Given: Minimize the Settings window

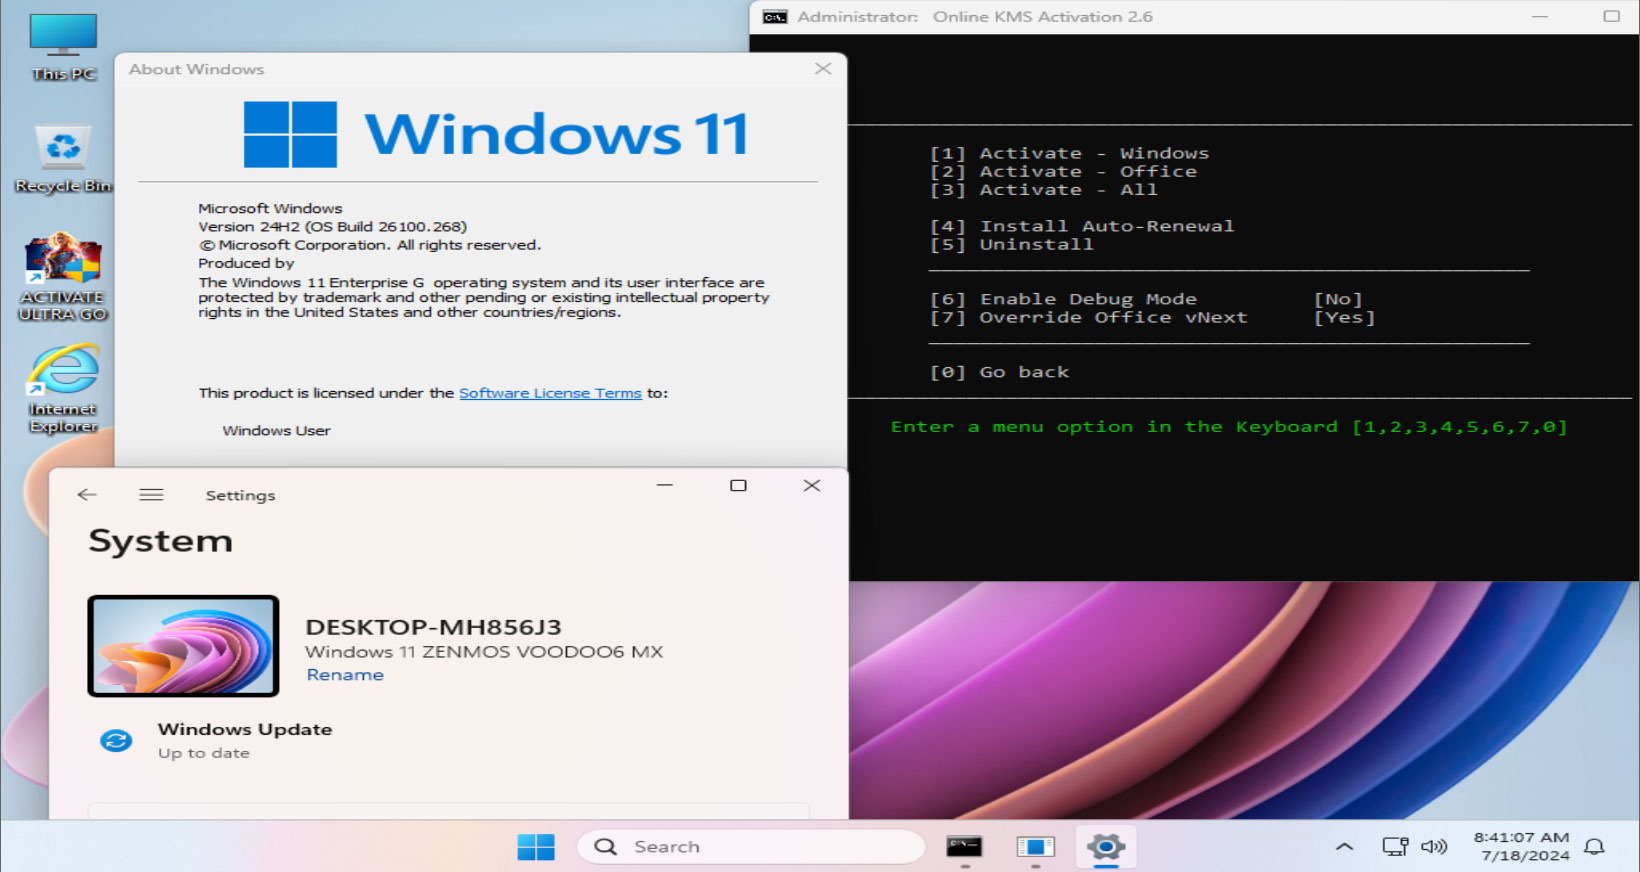Looking at the screenshot, I should [665, 485].
